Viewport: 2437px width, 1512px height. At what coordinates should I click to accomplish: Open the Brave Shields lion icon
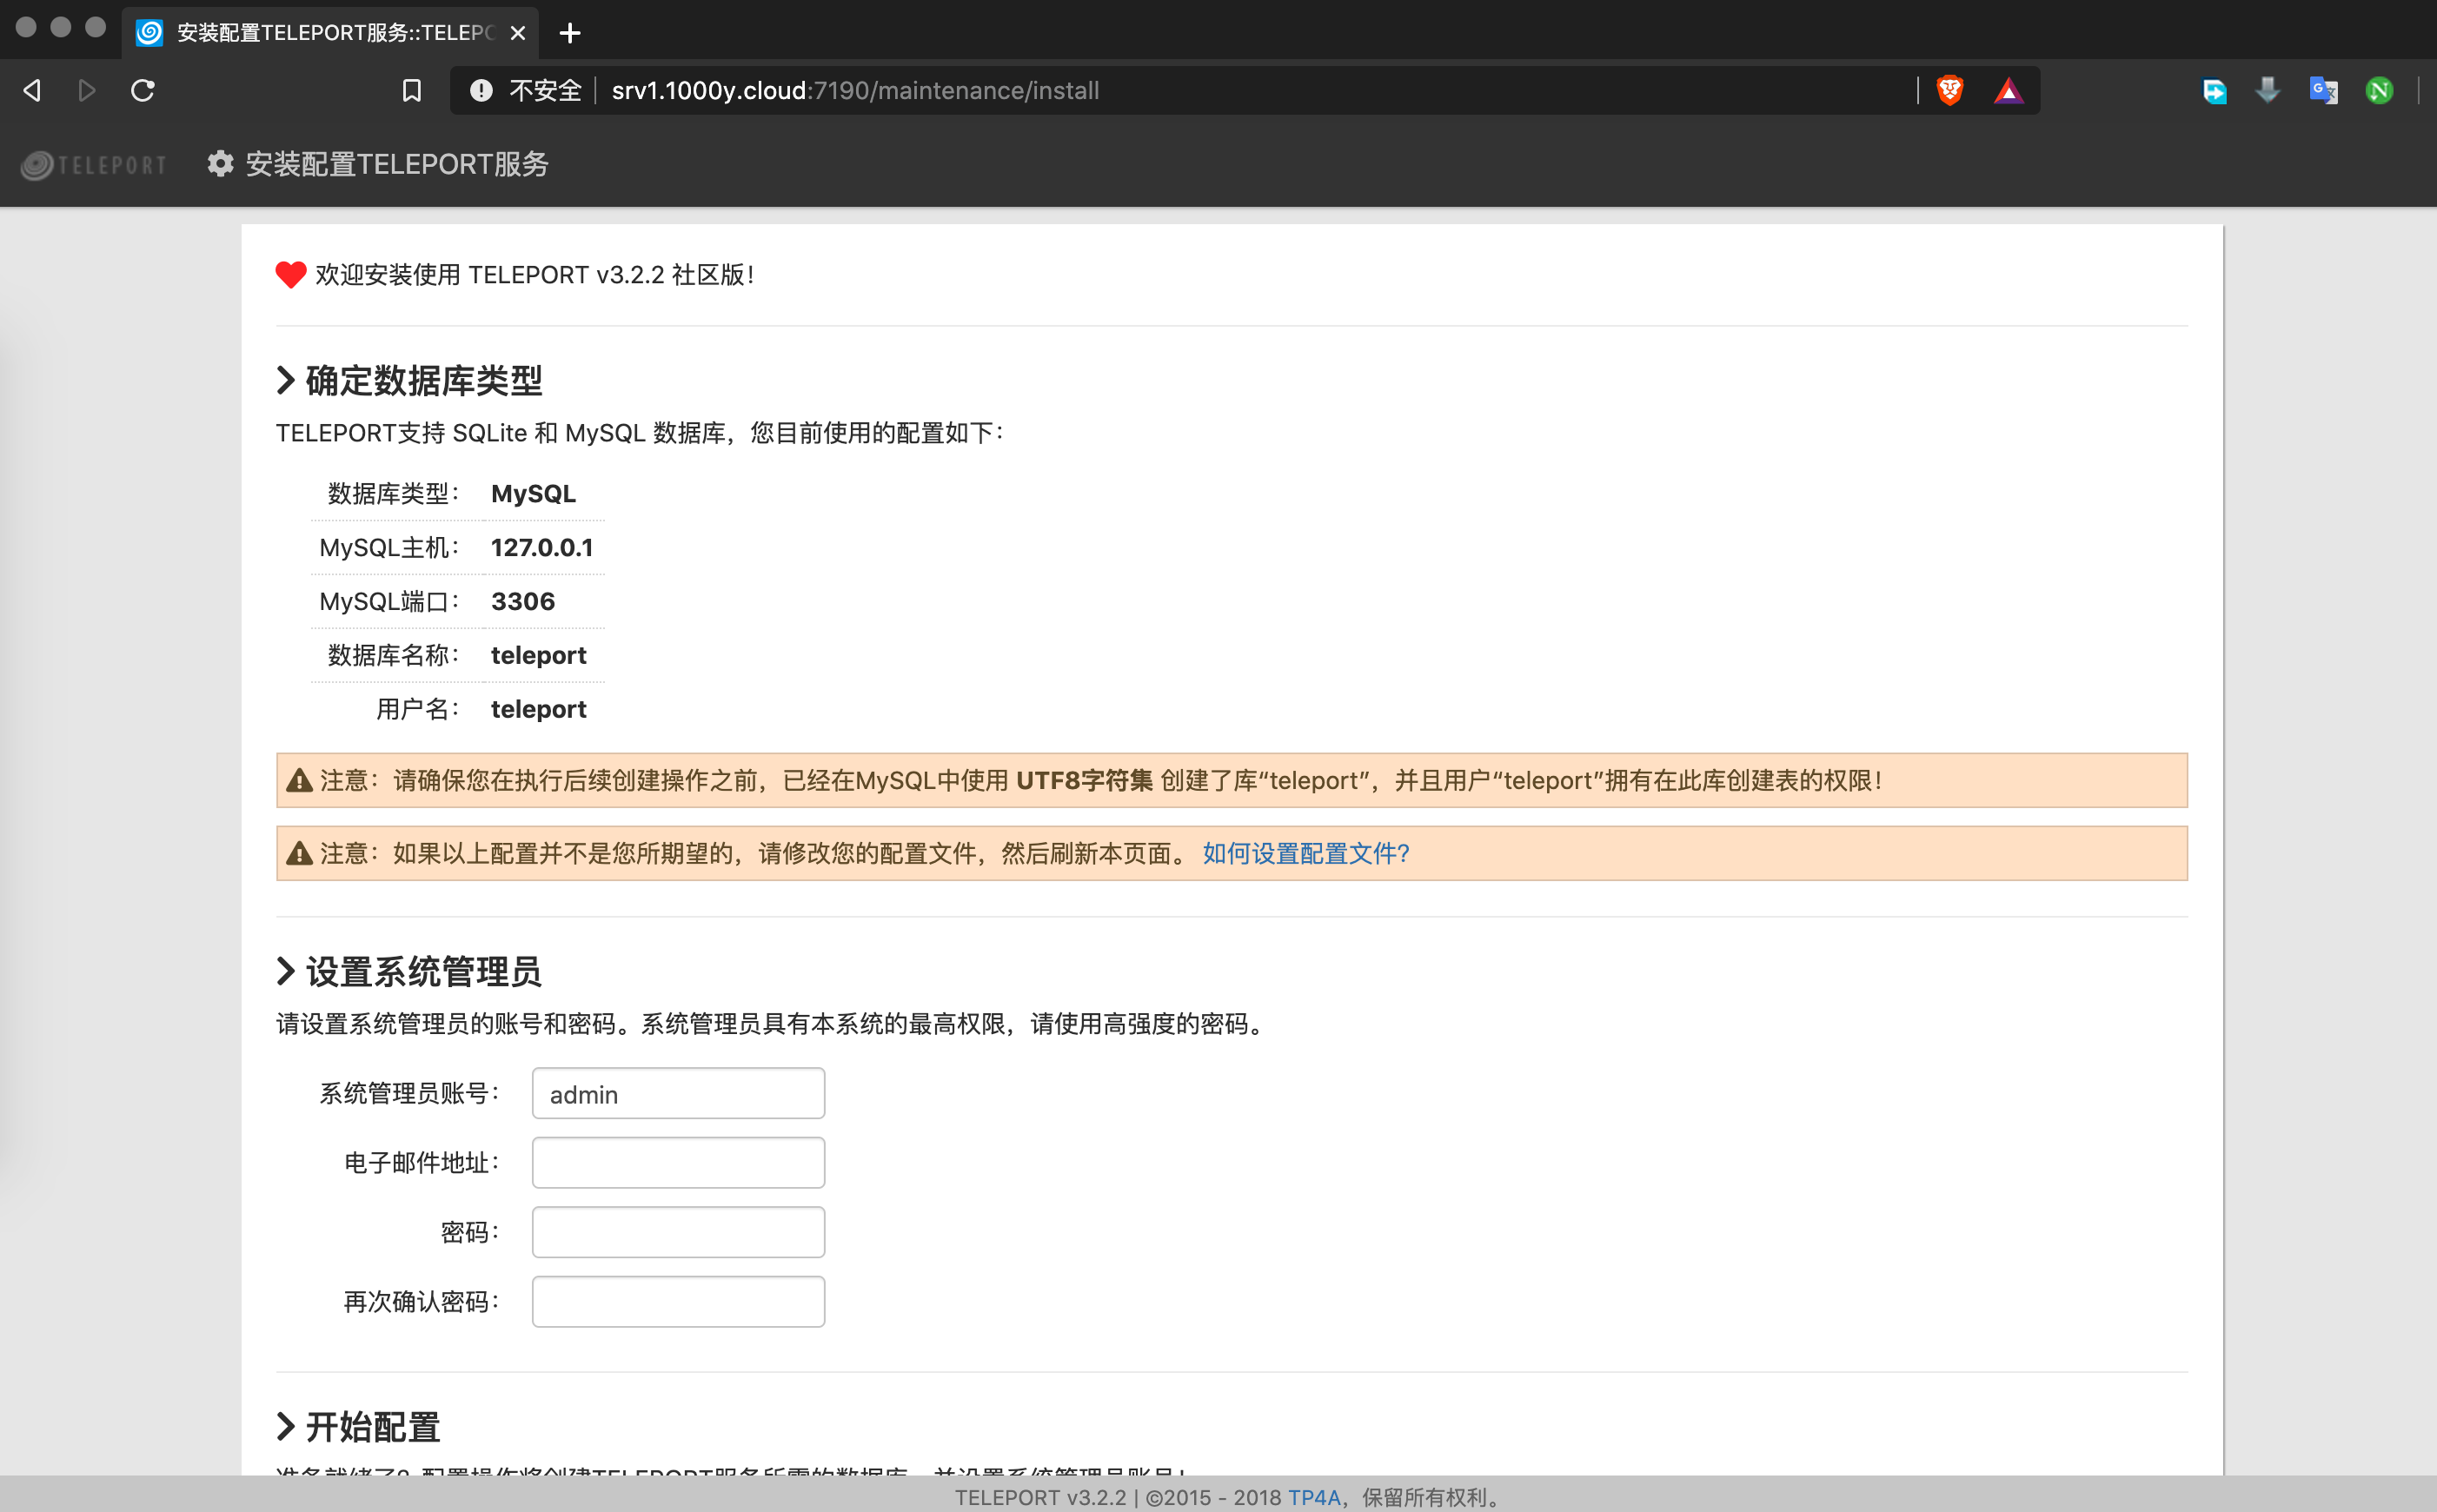pos(1949,91)
